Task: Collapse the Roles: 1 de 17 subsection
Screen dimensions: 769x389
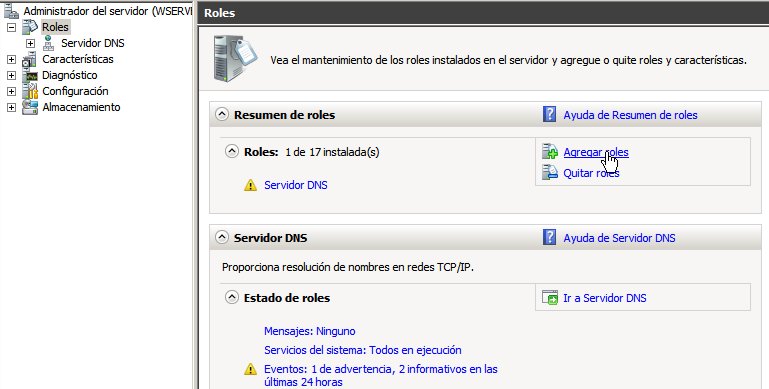Action: point(232,152)
